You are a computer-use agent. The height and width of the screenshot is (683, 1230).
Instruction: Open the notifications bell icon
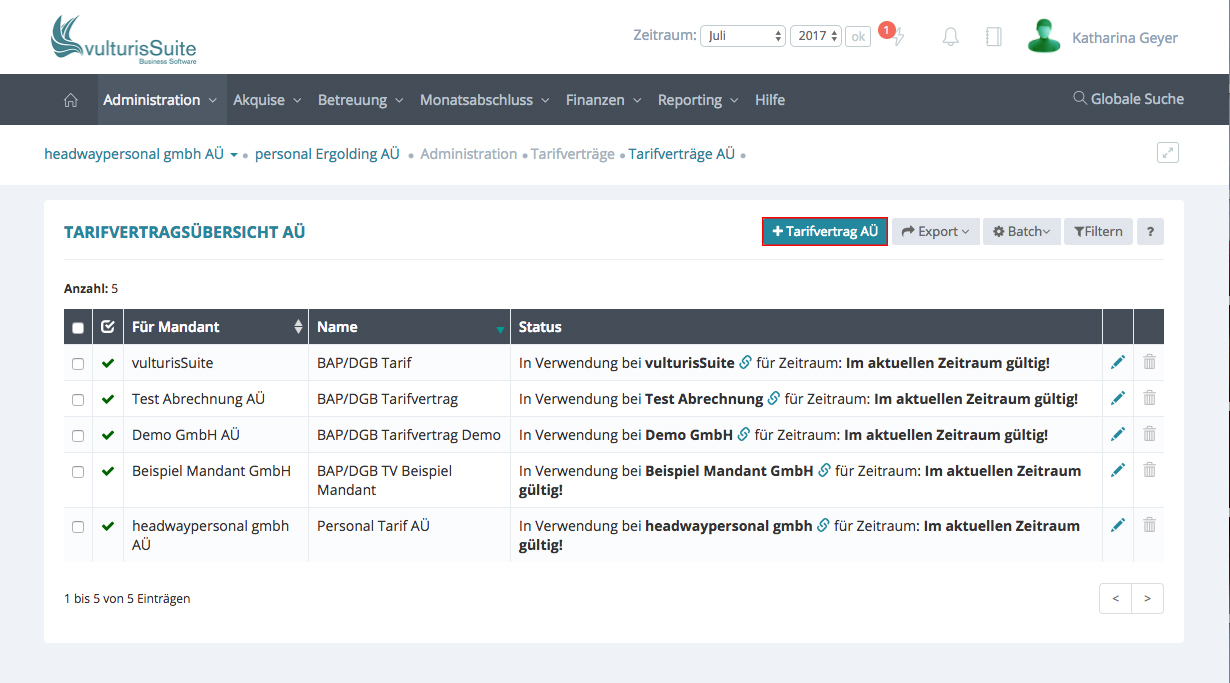[x=950, y=37]
